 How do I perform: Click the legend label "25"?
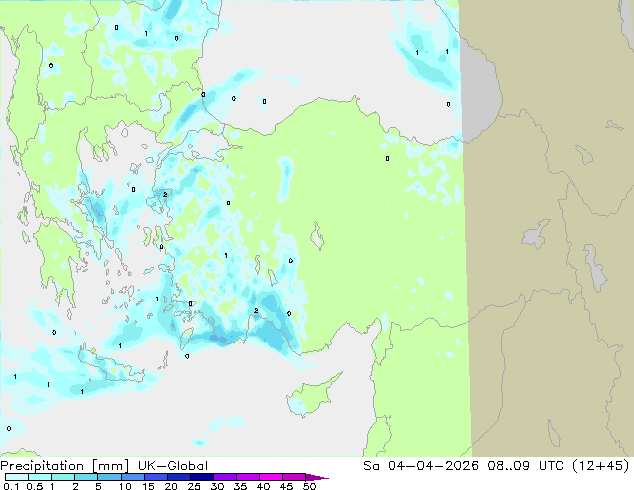[x=194, y=486]
